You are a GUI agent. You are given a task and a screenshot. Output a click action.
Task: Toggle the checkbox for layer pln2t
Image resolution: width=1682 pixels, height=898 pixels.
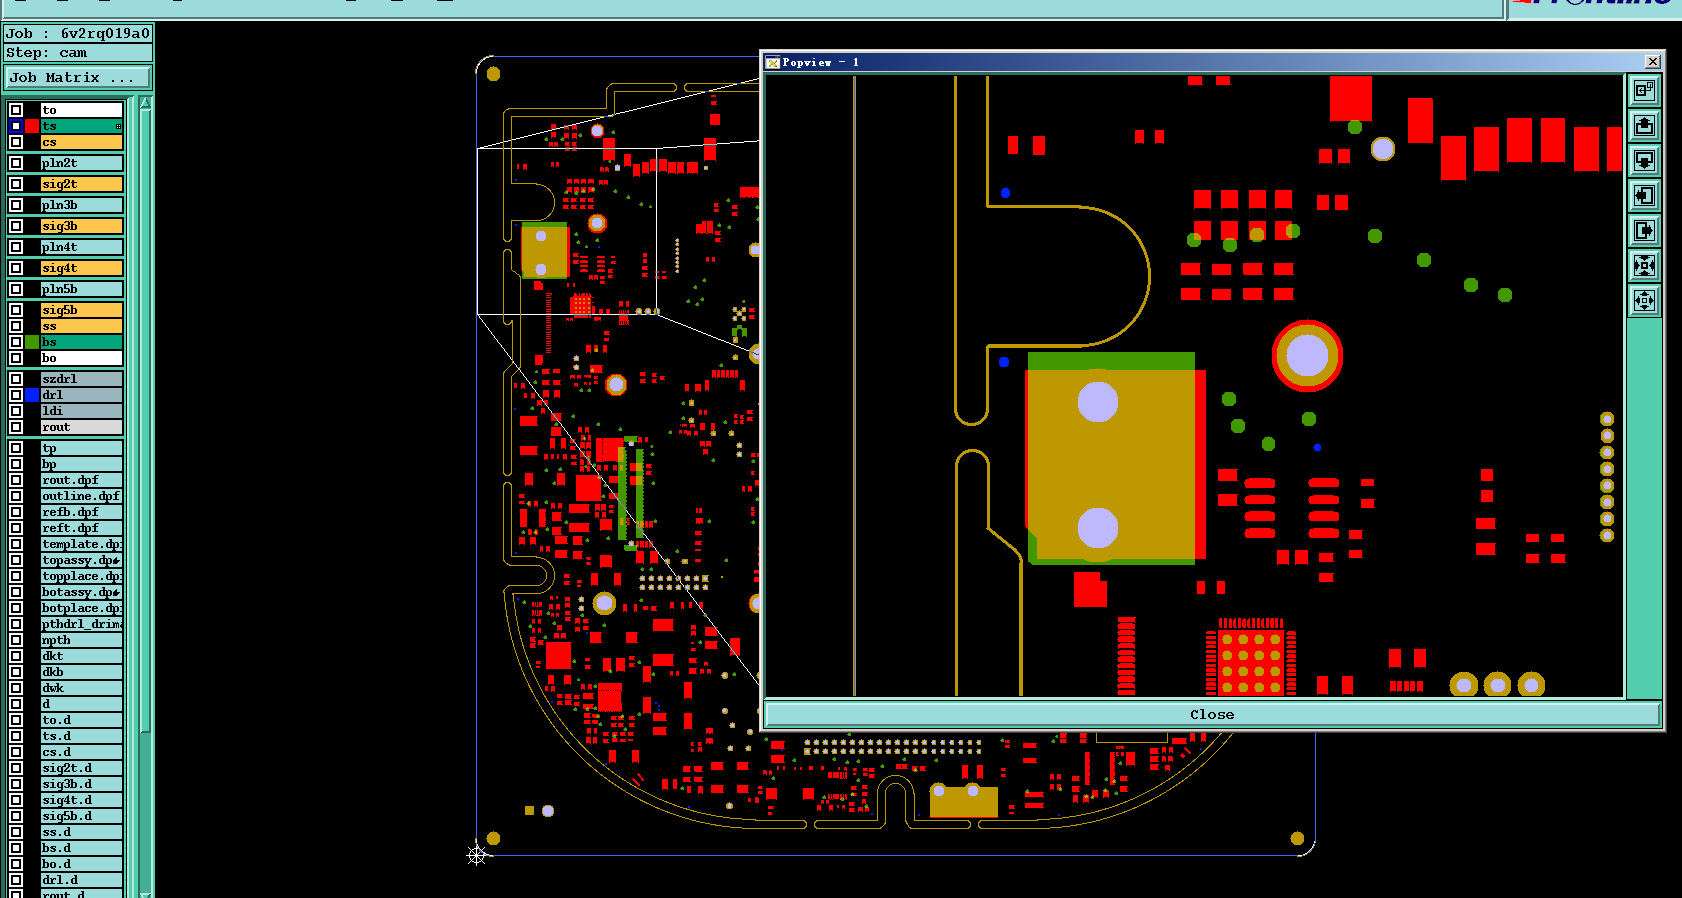click(16, 163)
